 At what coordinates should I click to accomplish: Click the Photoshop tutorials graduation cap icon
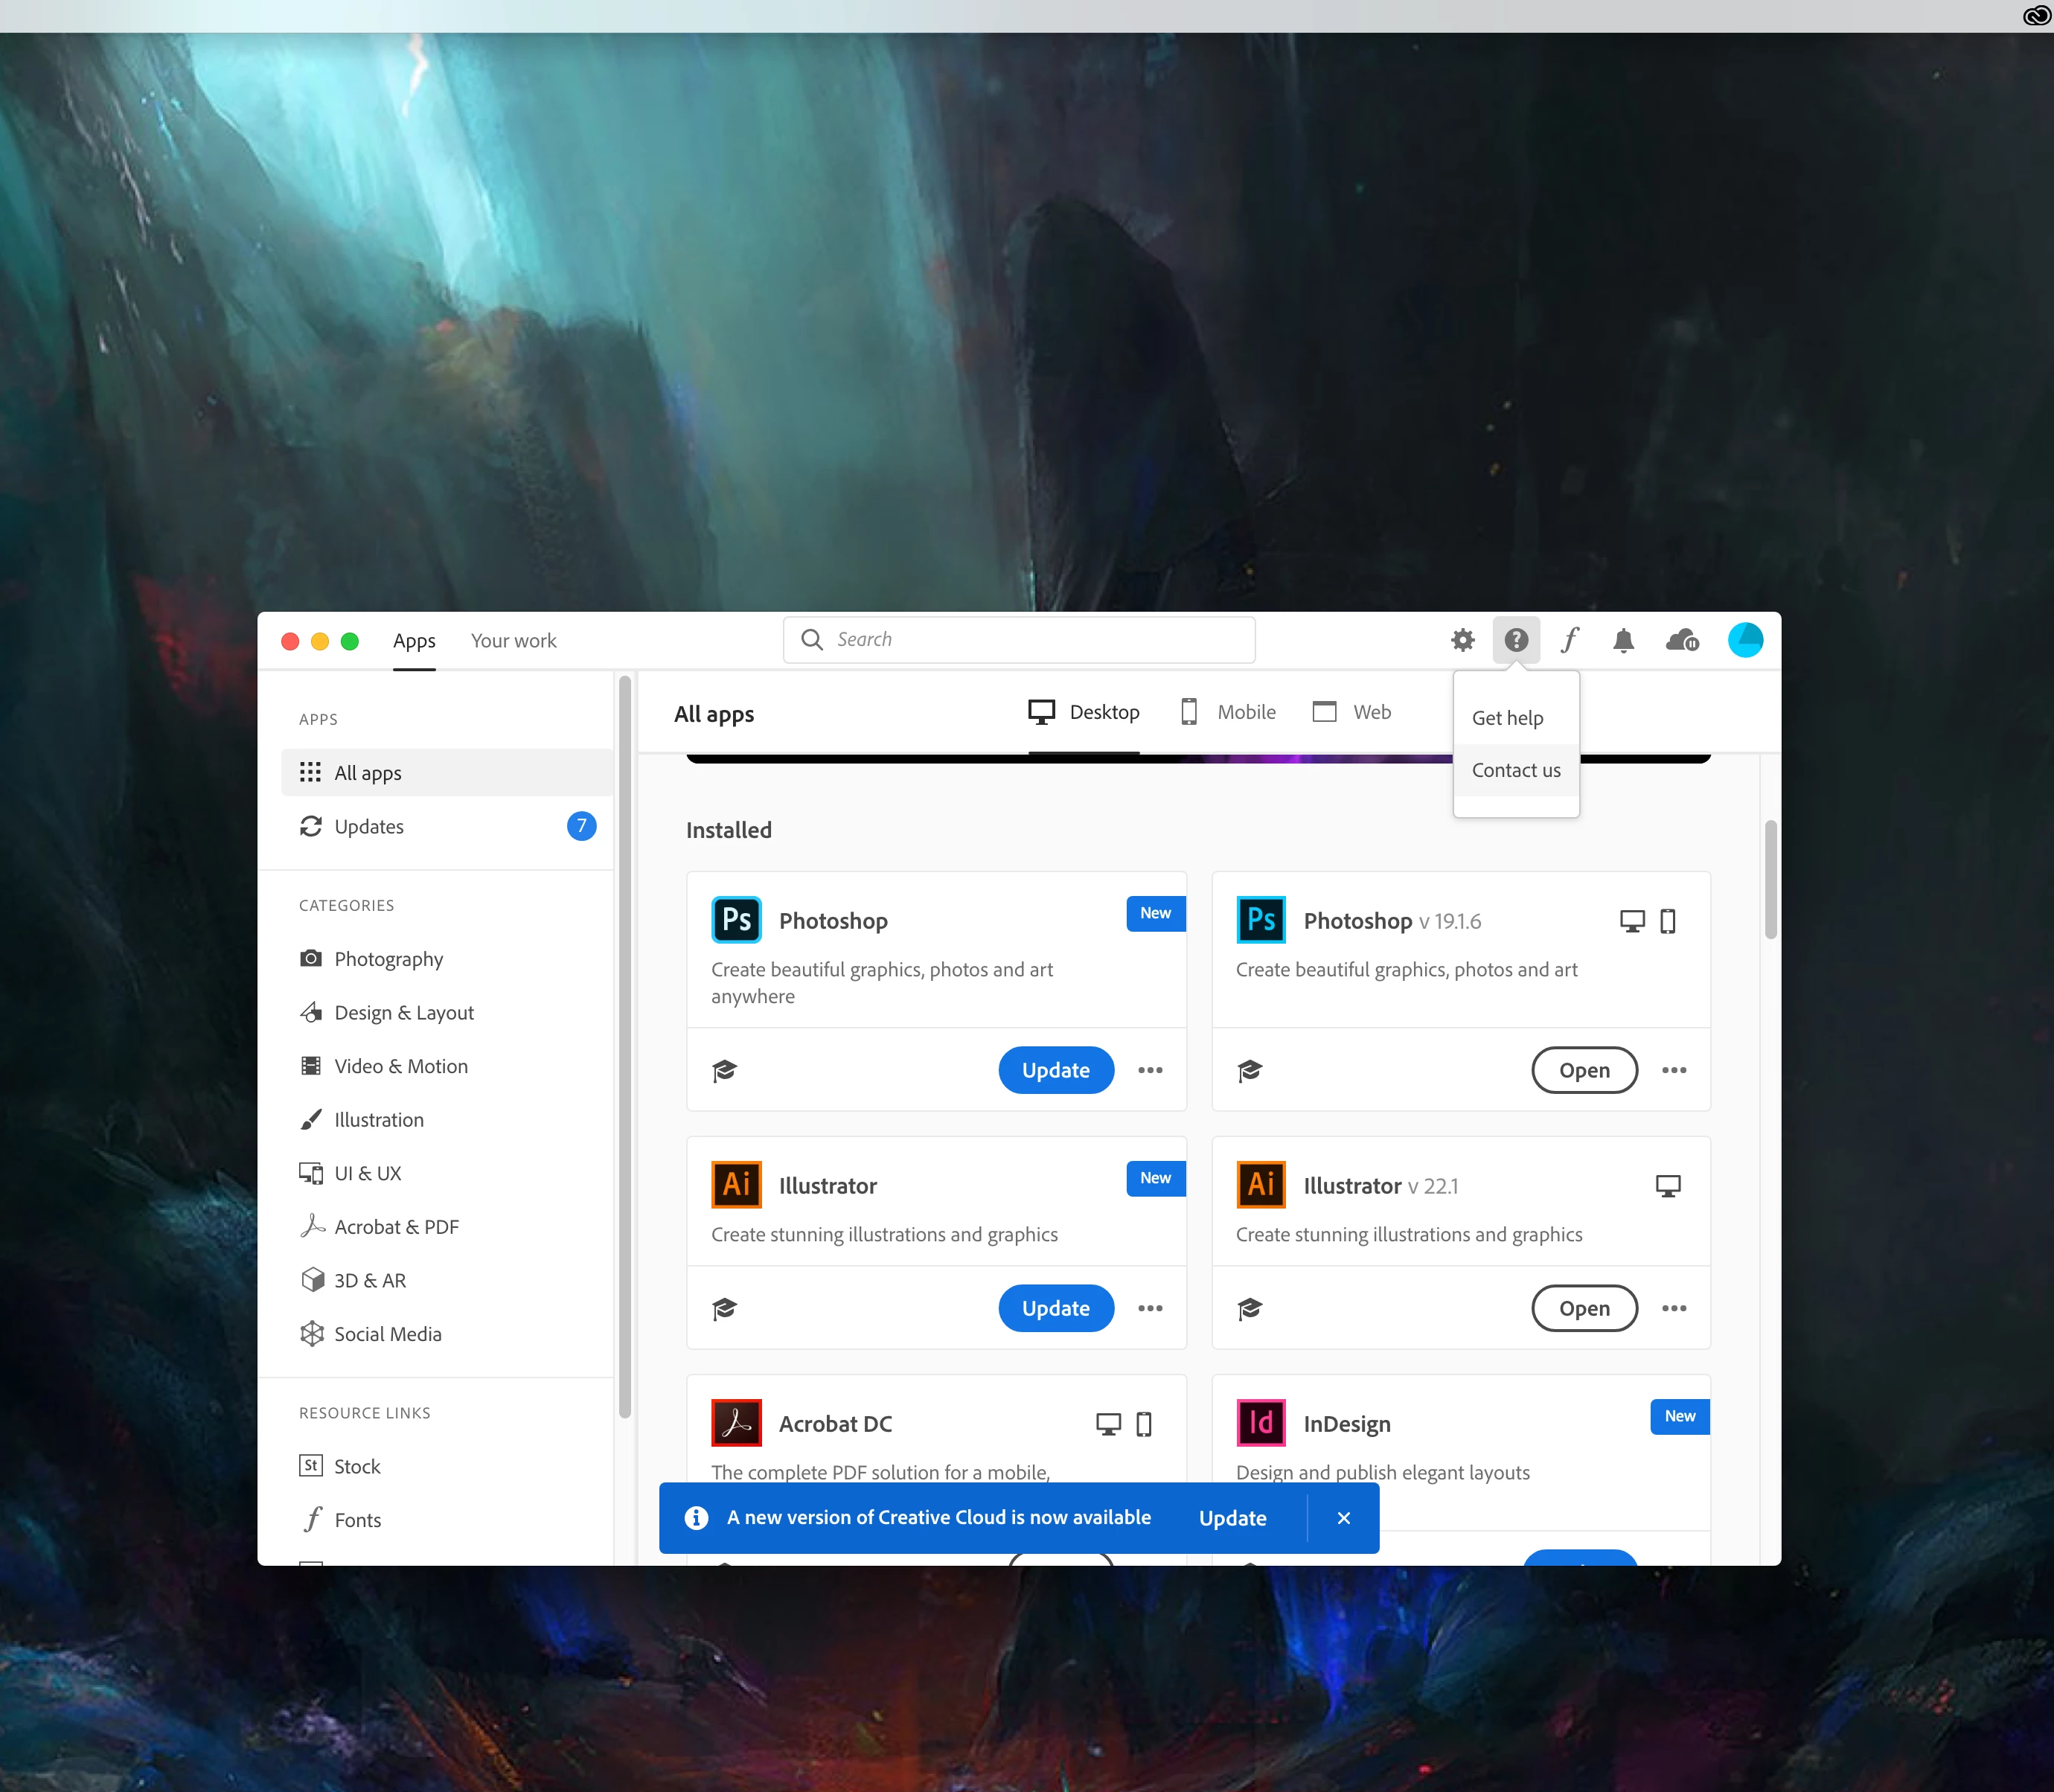(x=725, y=1070)
